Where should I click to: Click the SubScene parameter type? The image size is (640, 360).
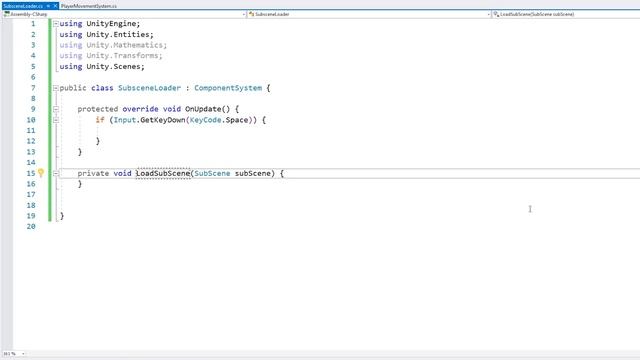pos(212,173)
